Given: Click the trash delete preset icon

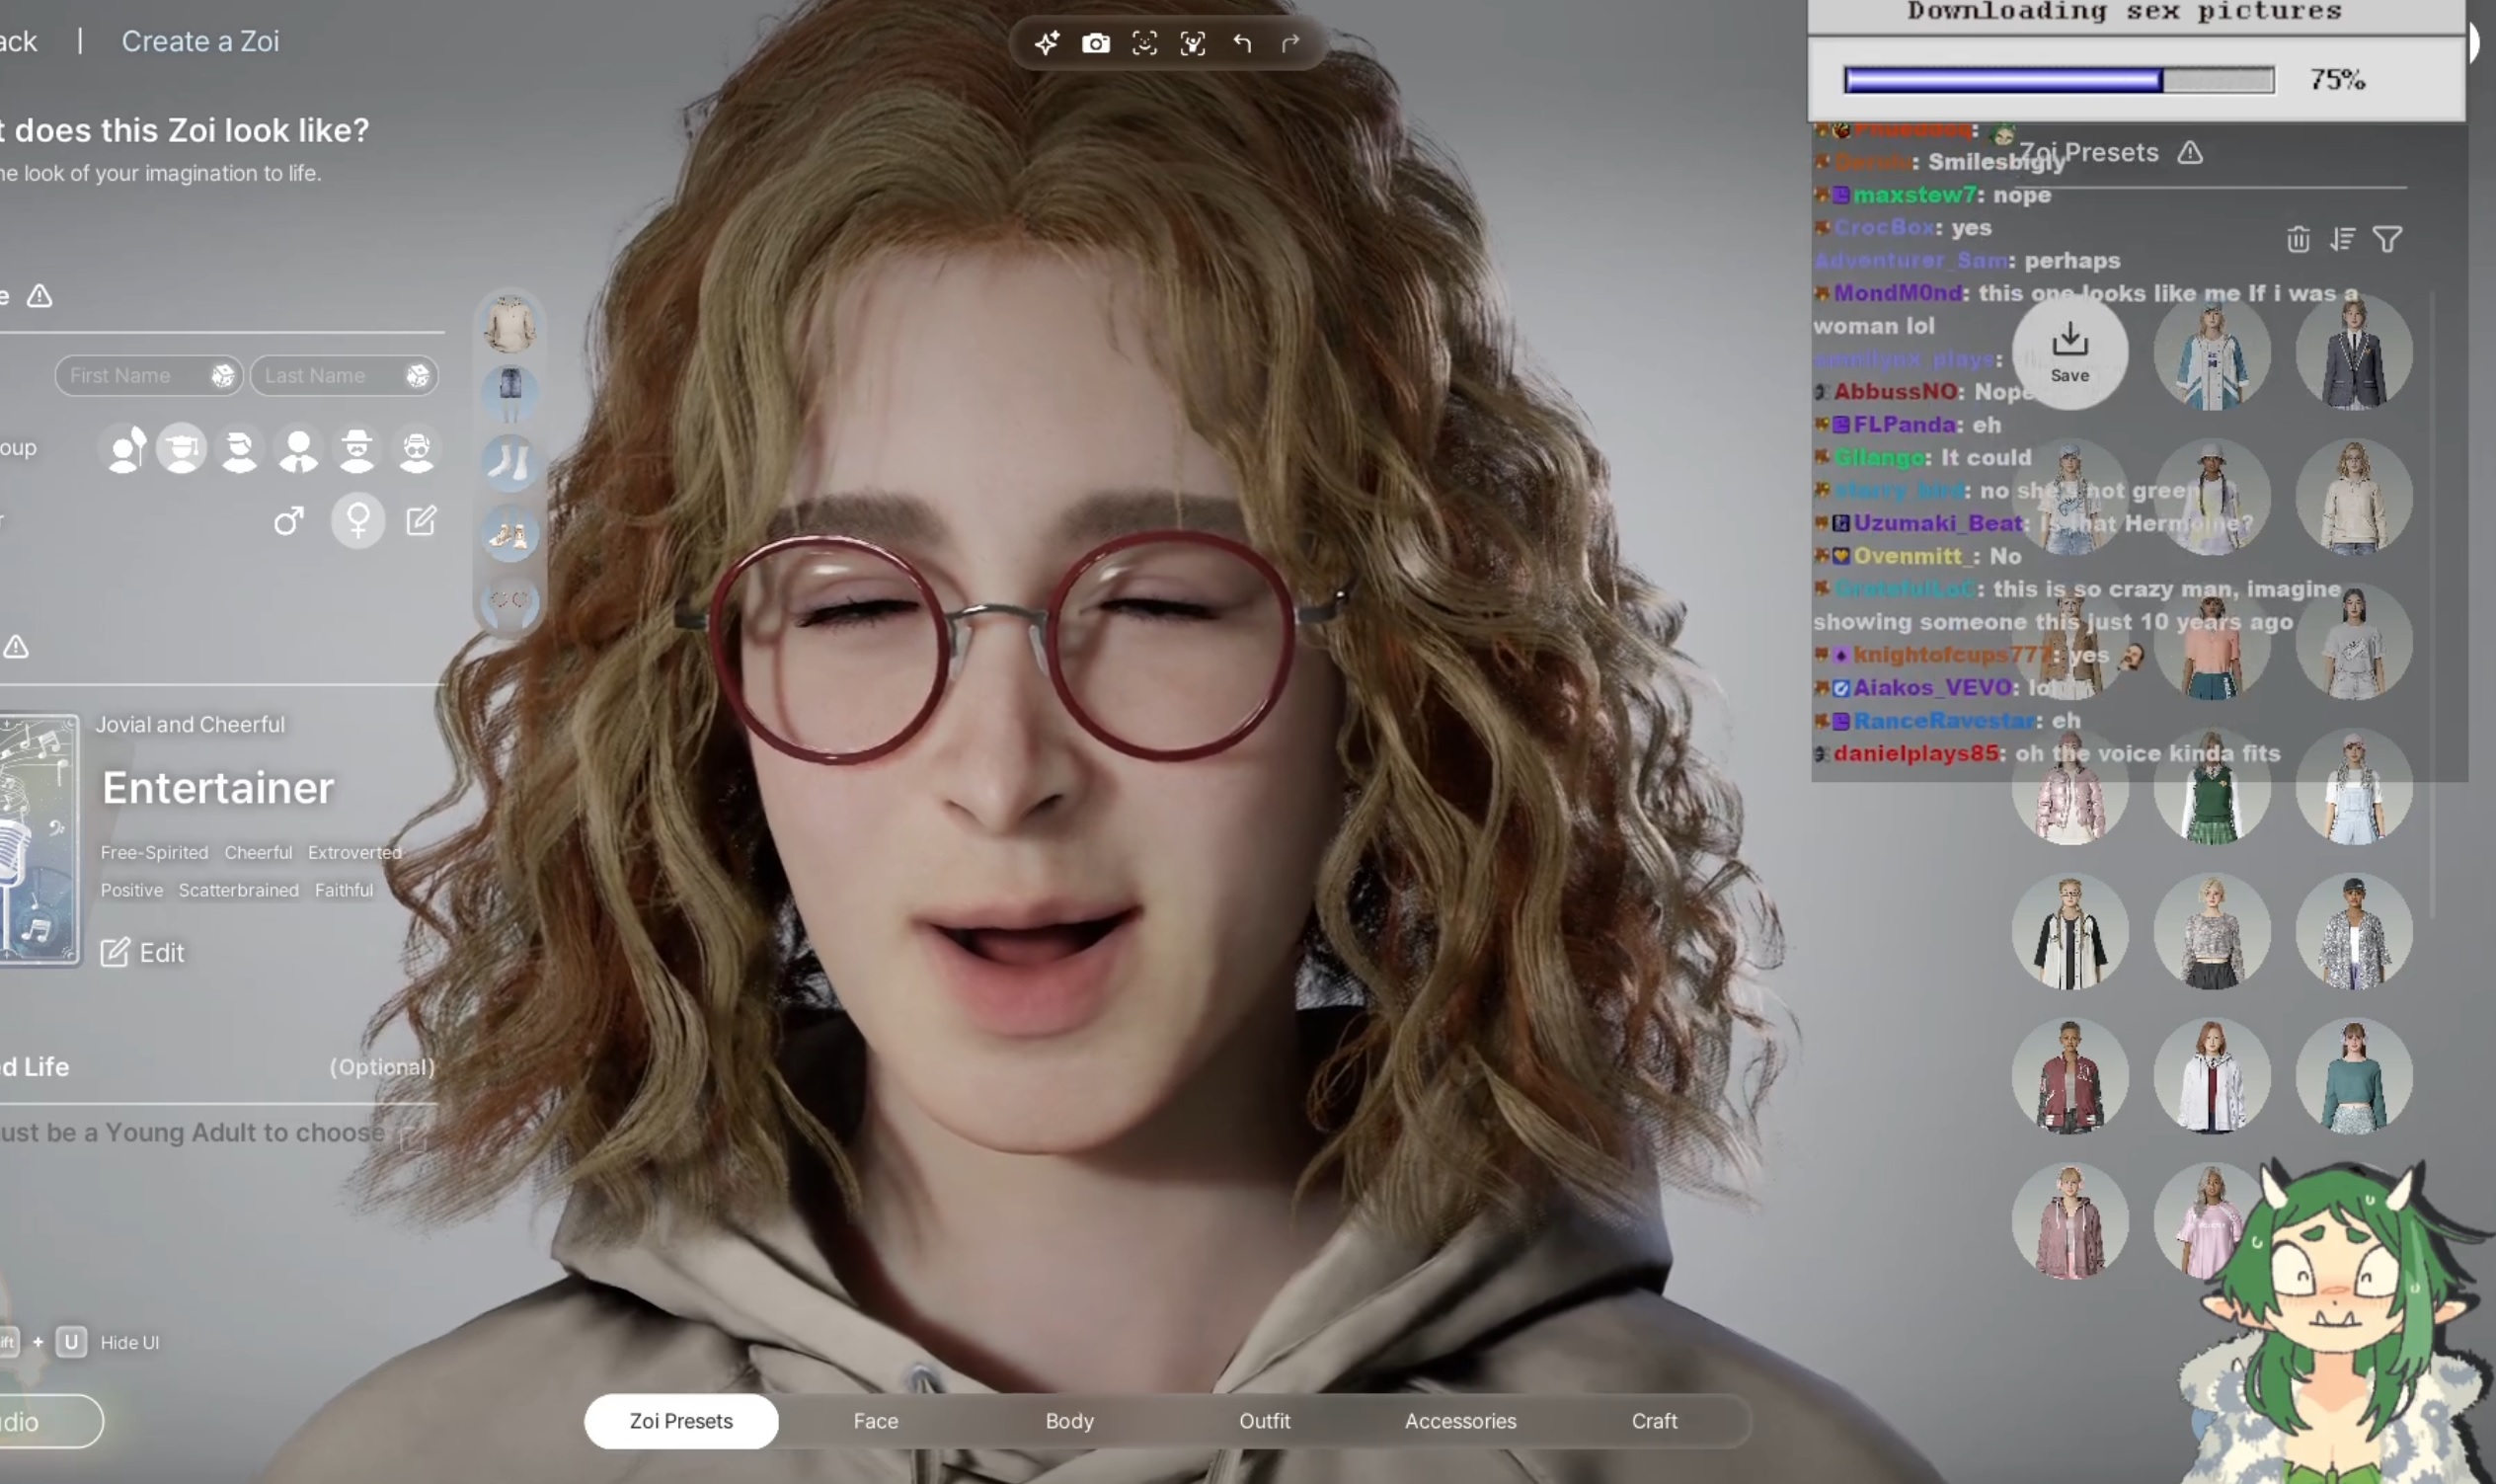Looking at the screenshot, I should tap(2297, 239).
